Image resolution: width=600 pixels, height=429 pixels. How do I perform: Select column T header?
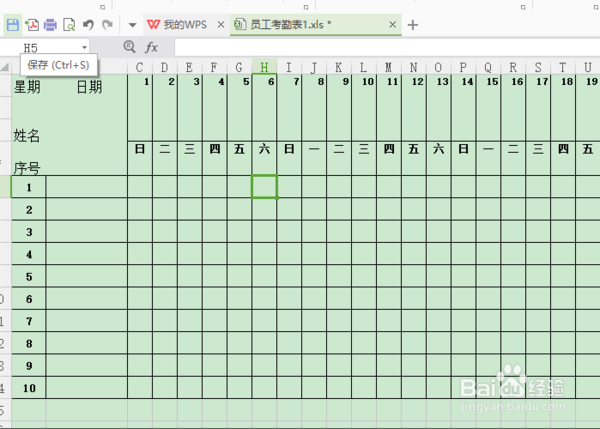coord(563,67)
